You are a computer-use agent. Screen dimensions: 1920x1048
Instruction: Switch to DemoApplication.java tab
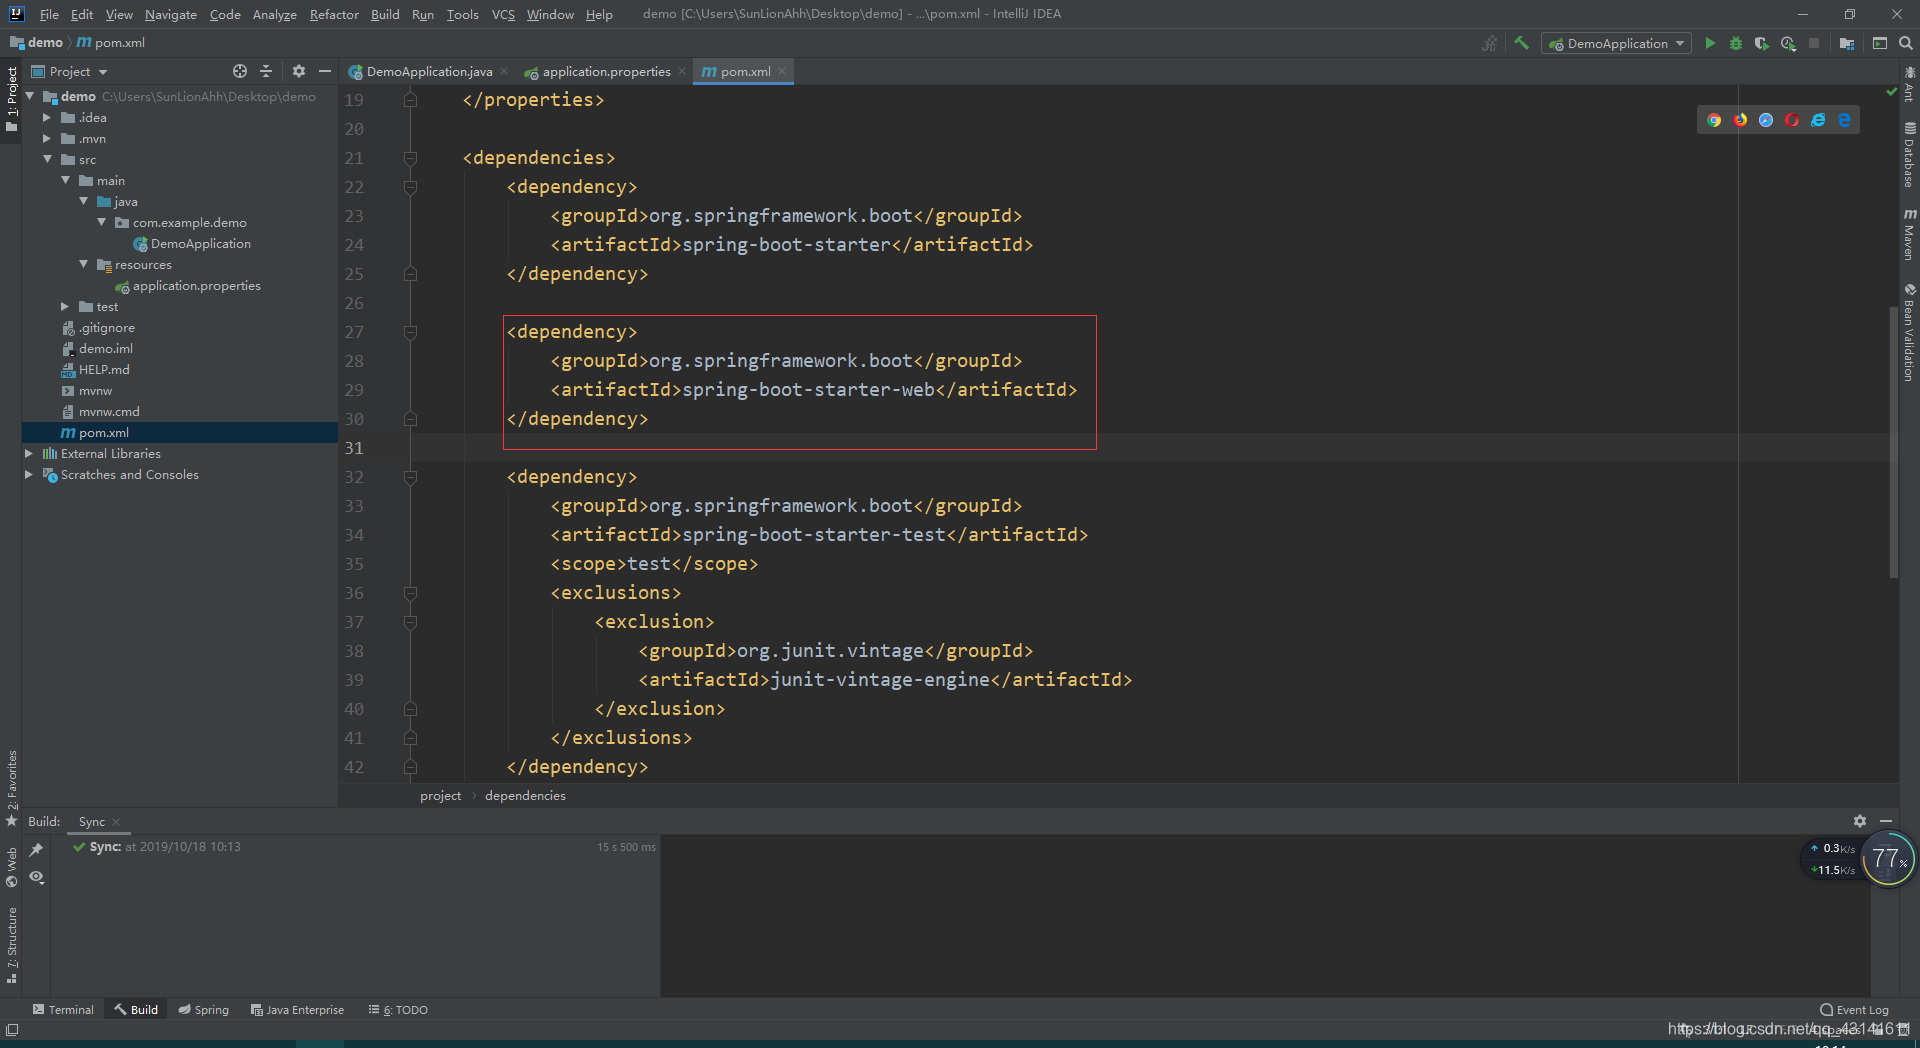(428, 71)
